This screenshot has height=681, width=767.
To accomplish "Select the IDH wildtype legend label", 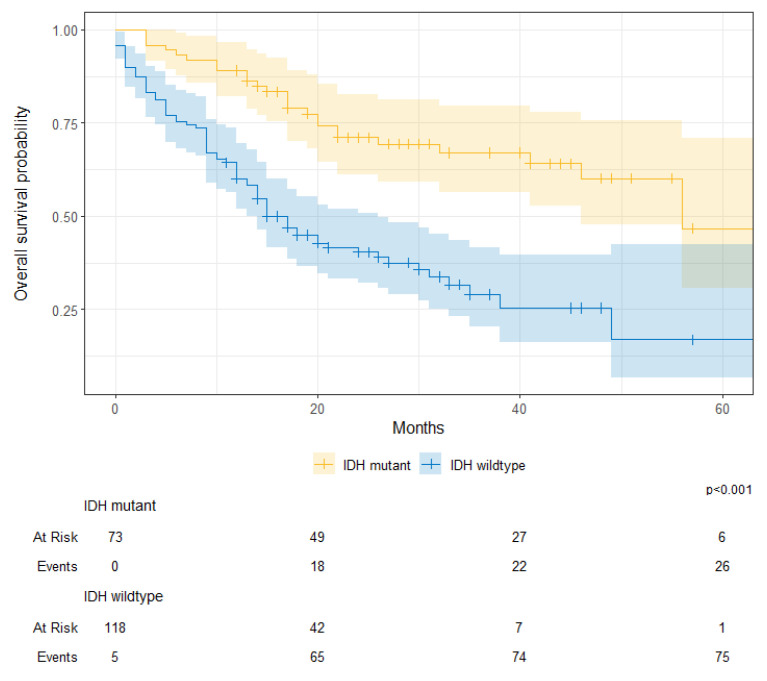I will [x=488, y=465].
